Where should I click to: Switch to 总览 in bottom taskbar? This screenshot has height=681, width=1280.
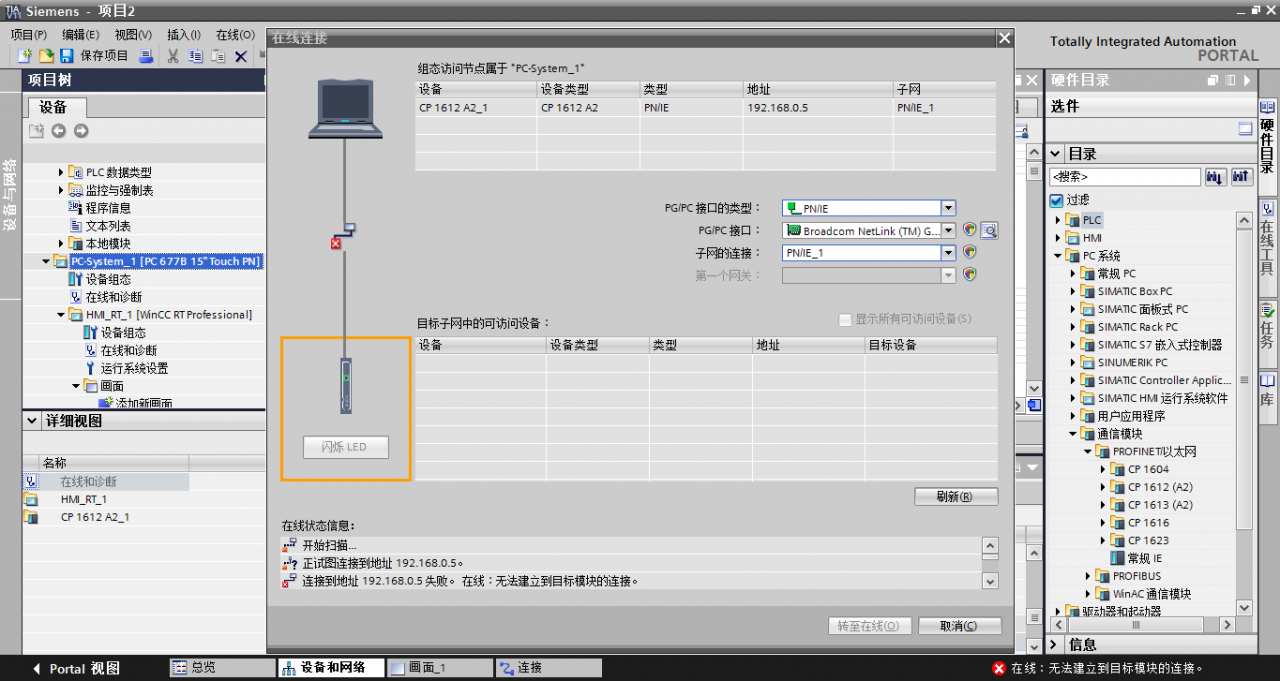pos(222,668)
